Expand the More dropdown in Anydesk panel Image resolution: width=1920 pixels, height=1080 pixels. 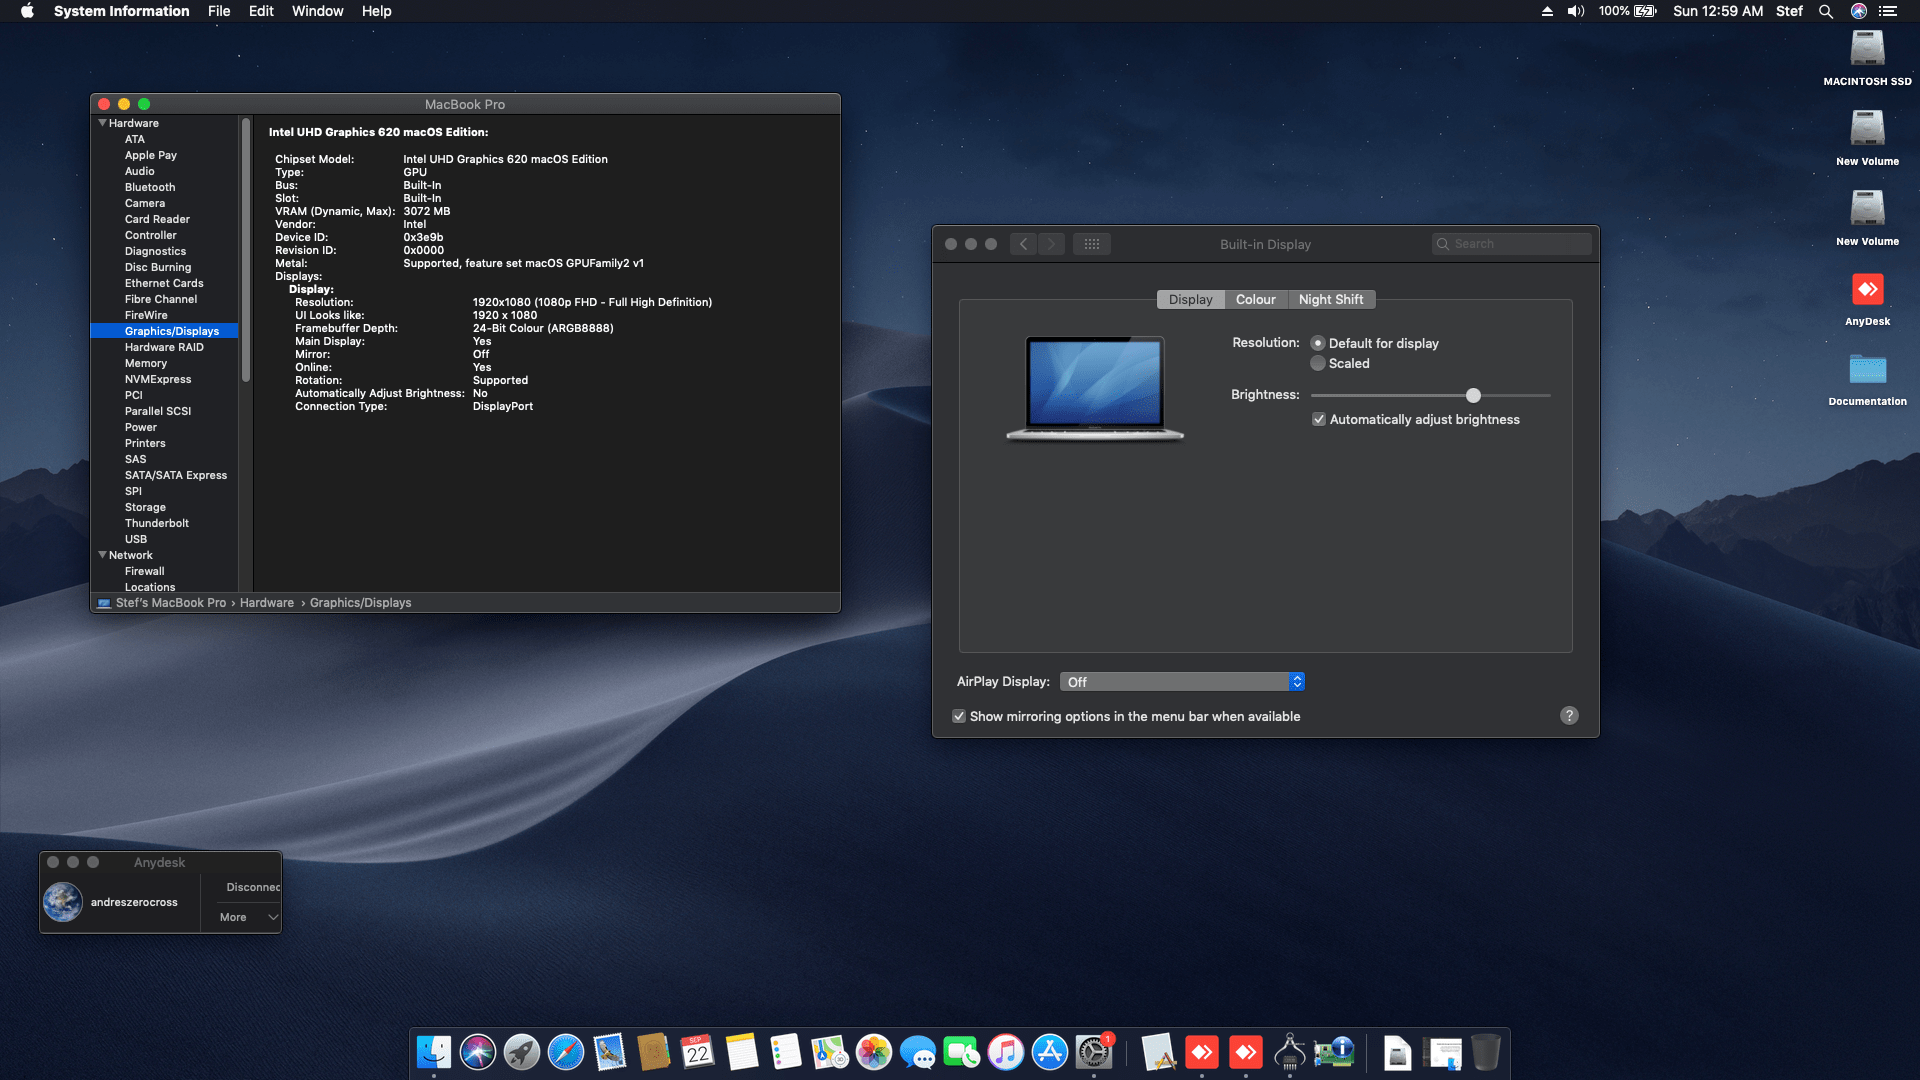point(248,917)
